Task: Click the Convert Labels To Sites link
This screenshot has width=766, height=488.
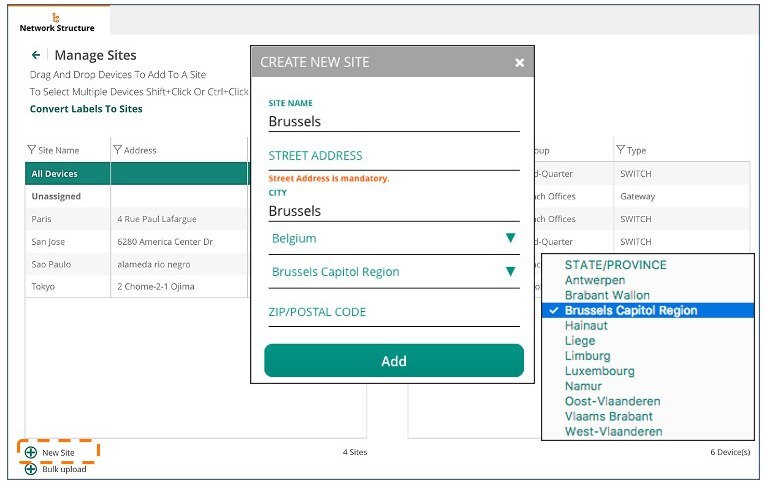Action: (x=86, y=109)
